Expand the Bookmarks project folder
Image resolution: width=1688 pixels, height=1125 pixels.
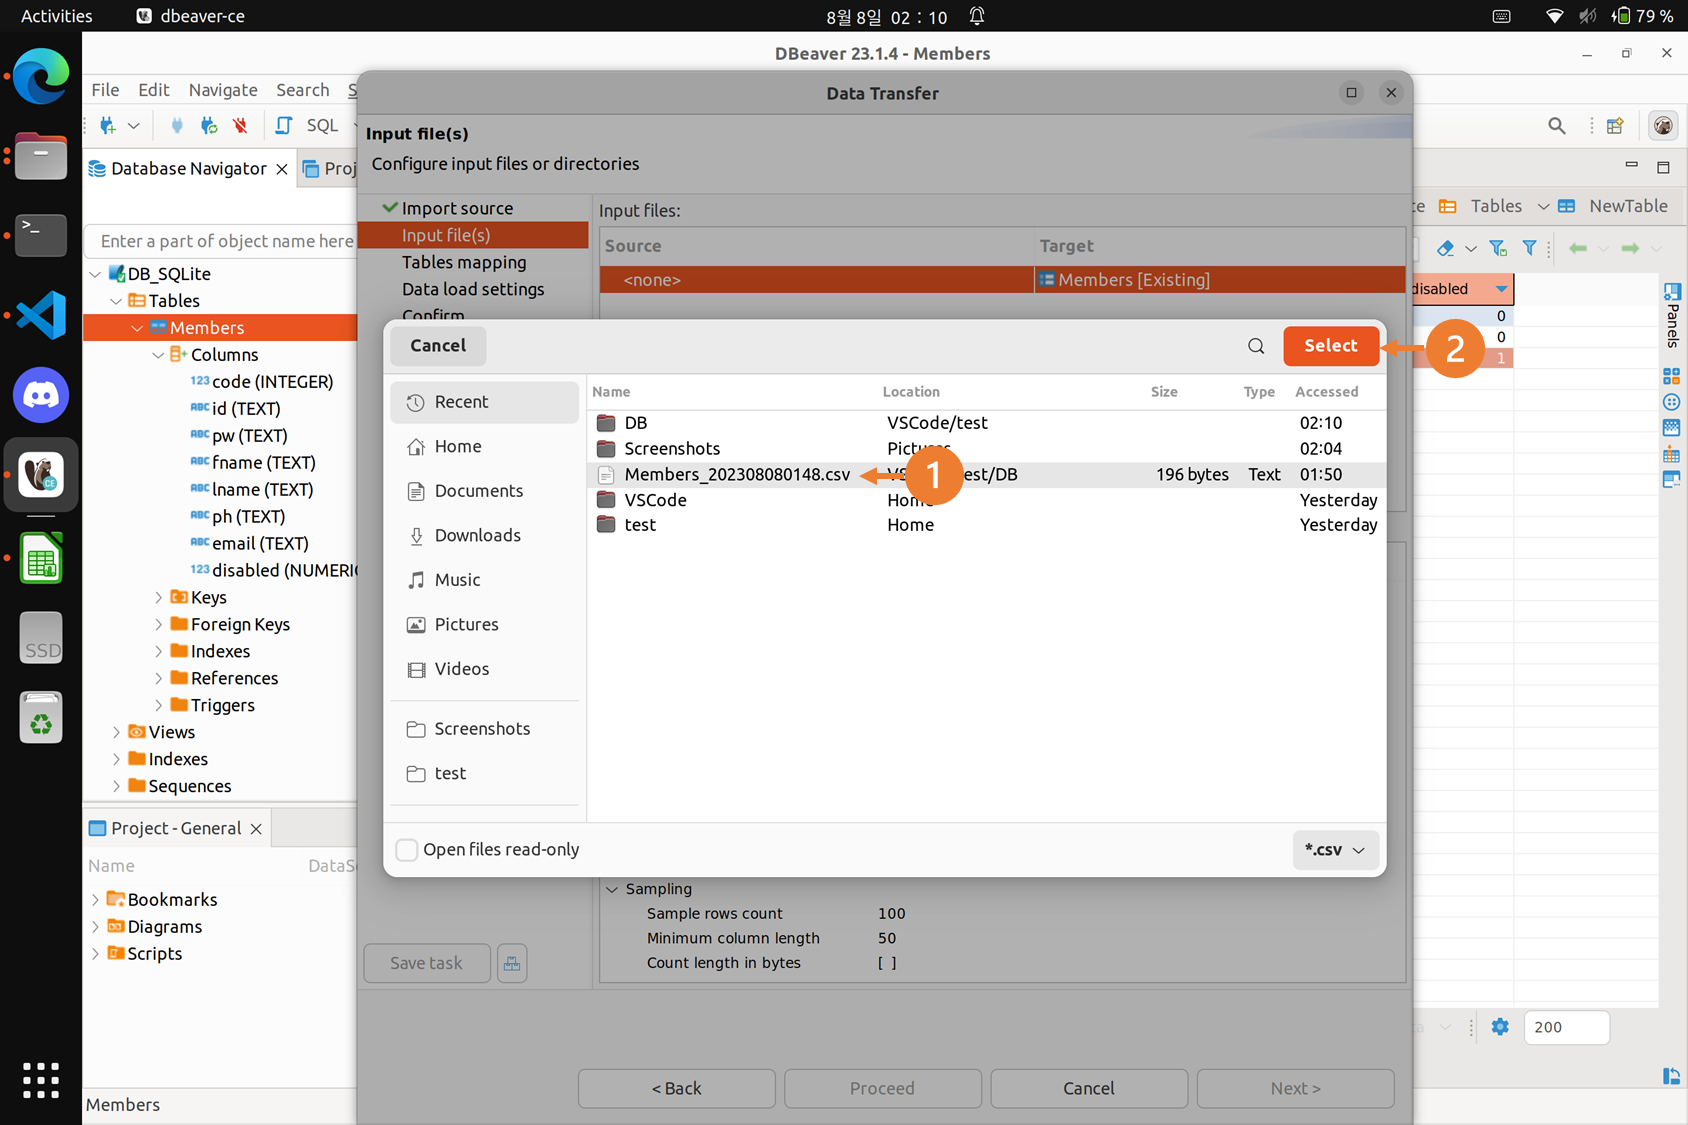point(96,900)
